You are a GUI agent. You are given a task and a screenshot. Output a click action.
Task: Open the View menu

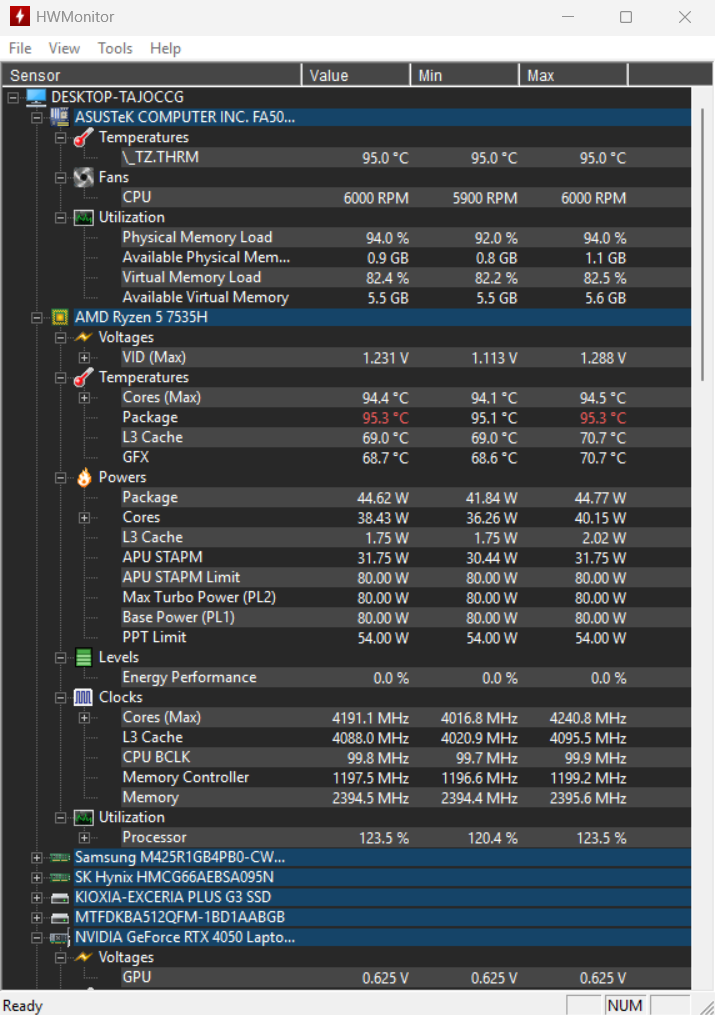pyautogui.click(x=64, y=49)
